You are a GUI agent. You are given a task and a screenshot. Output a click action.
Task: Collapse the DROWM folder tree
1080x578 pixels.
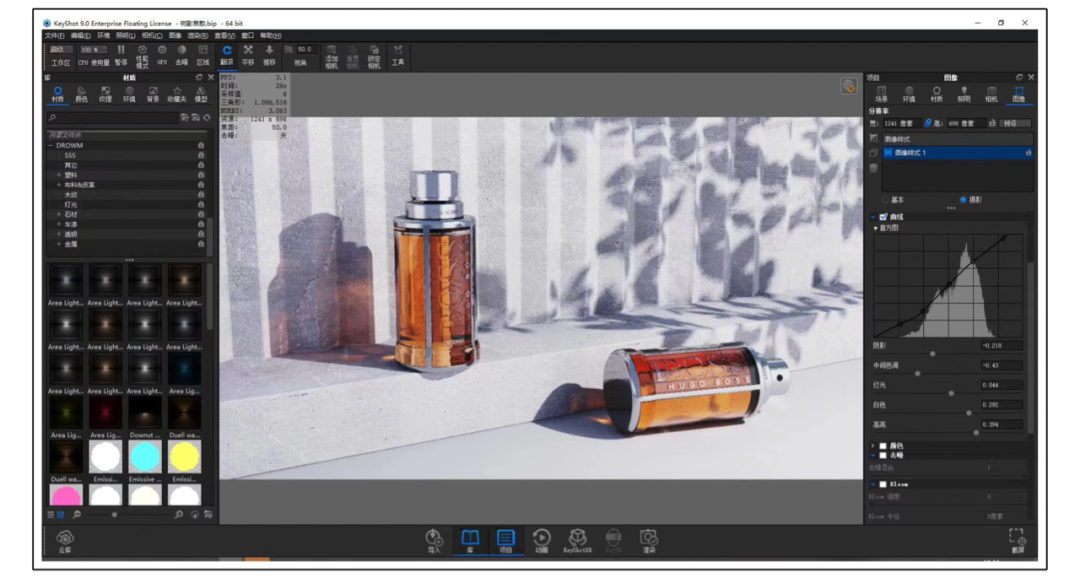click(51, 145)
